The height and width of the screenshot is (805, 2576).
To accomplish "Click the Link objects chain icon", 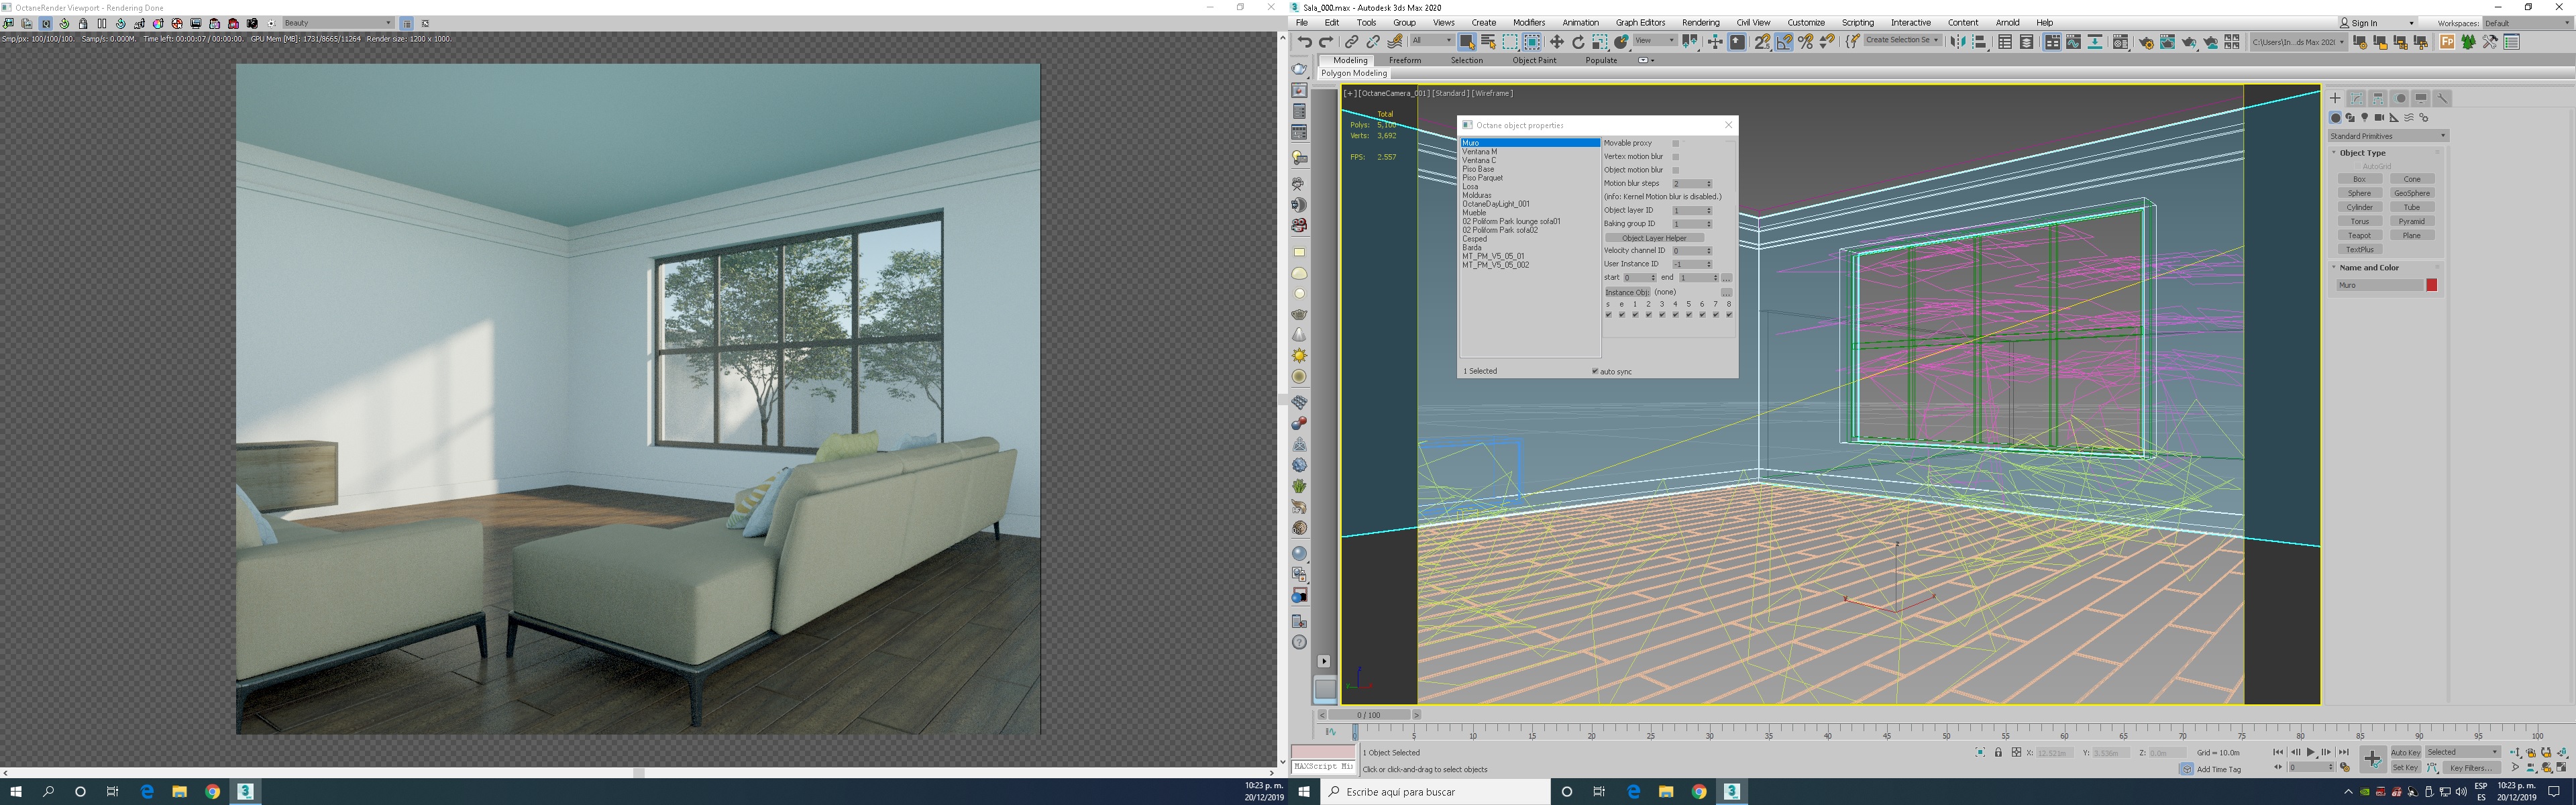I will click(x=1351, y=42).
